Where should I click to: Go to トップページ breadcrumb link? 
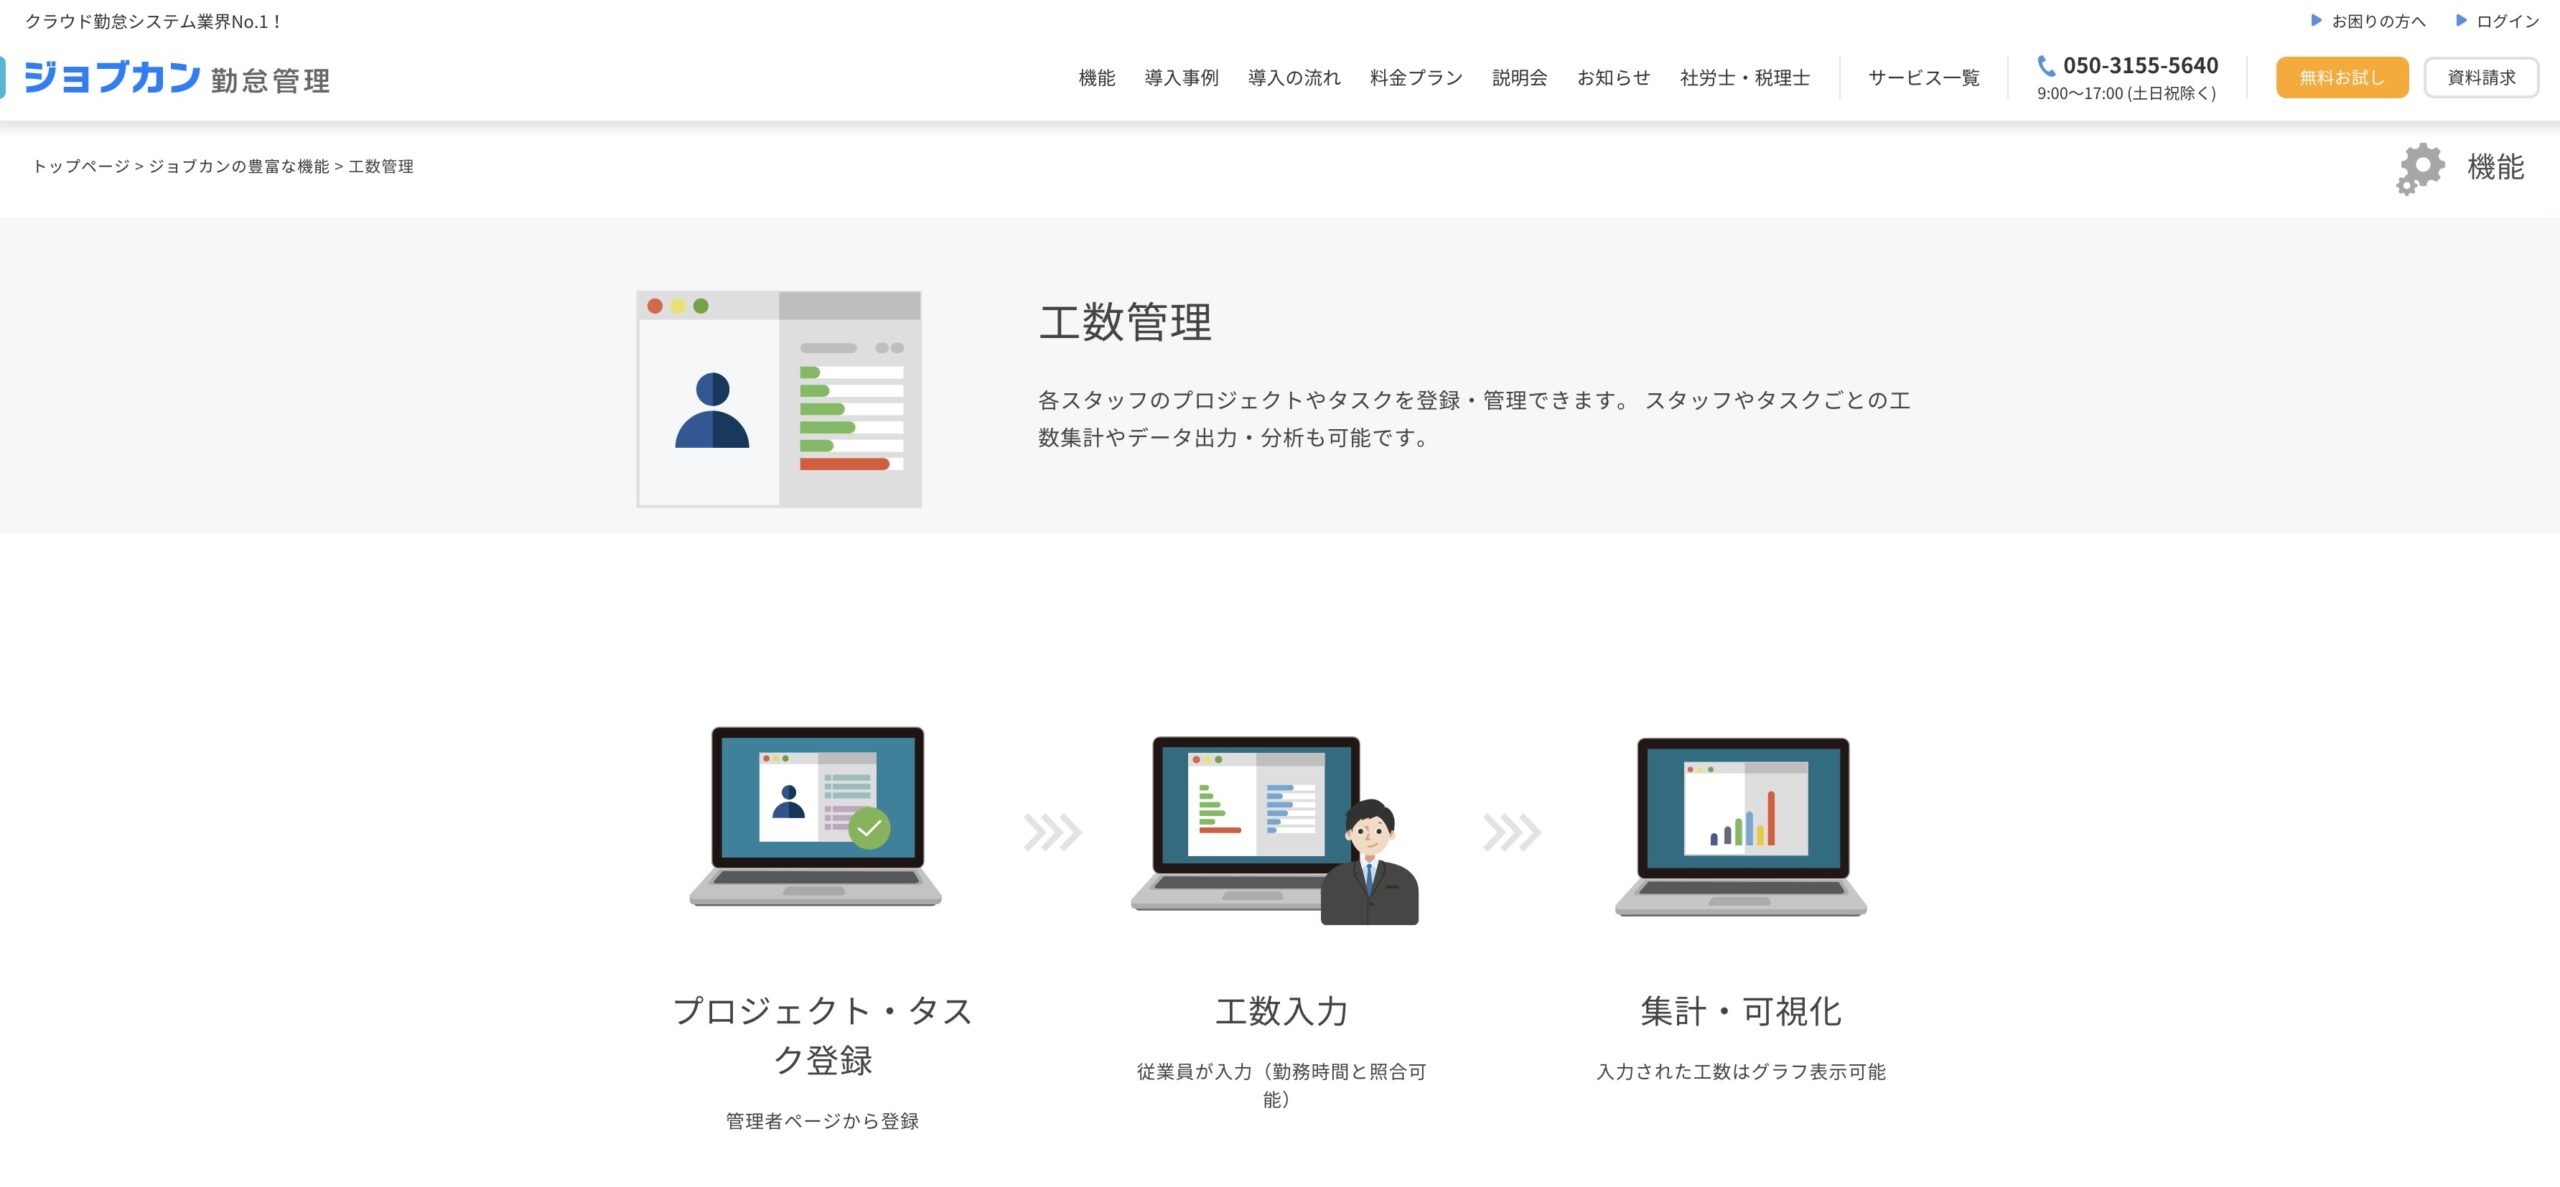point(81,166)
